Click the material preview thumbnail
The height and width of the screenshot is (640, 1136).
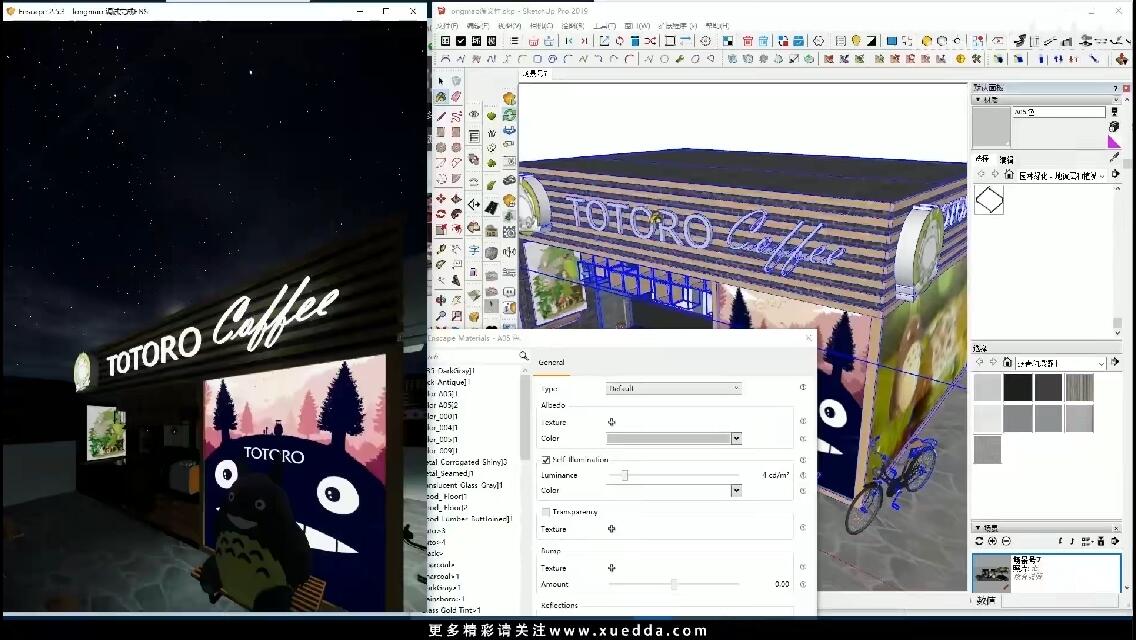(991, 127)
